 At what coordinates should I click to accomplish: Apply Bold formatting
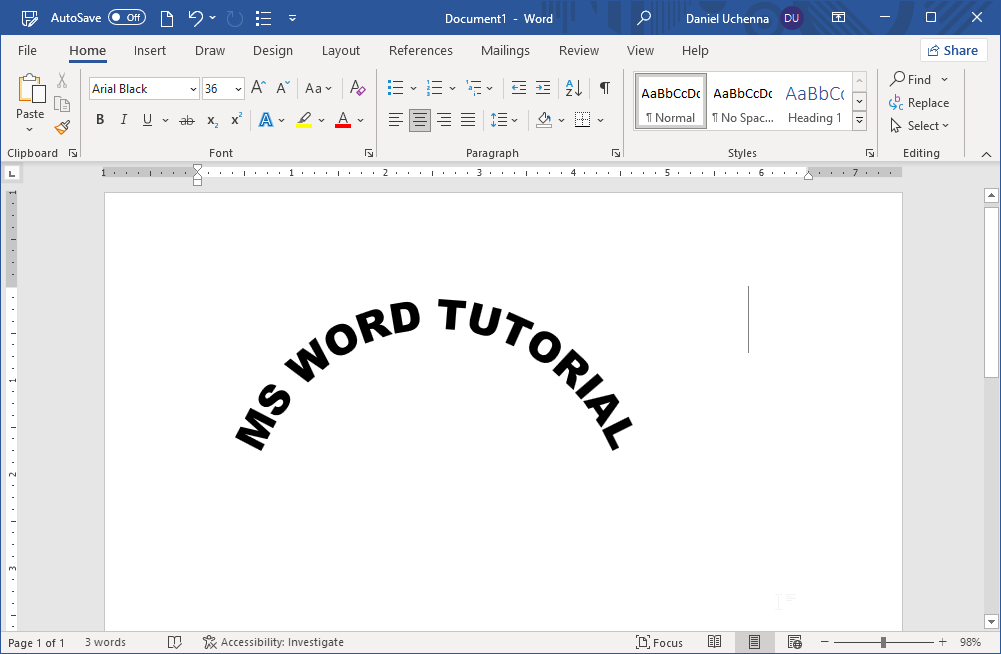[x=99, y=119]
